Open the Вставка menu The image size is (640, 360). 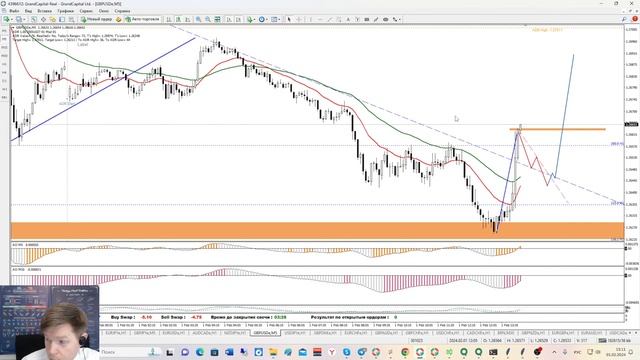point(44,11)
